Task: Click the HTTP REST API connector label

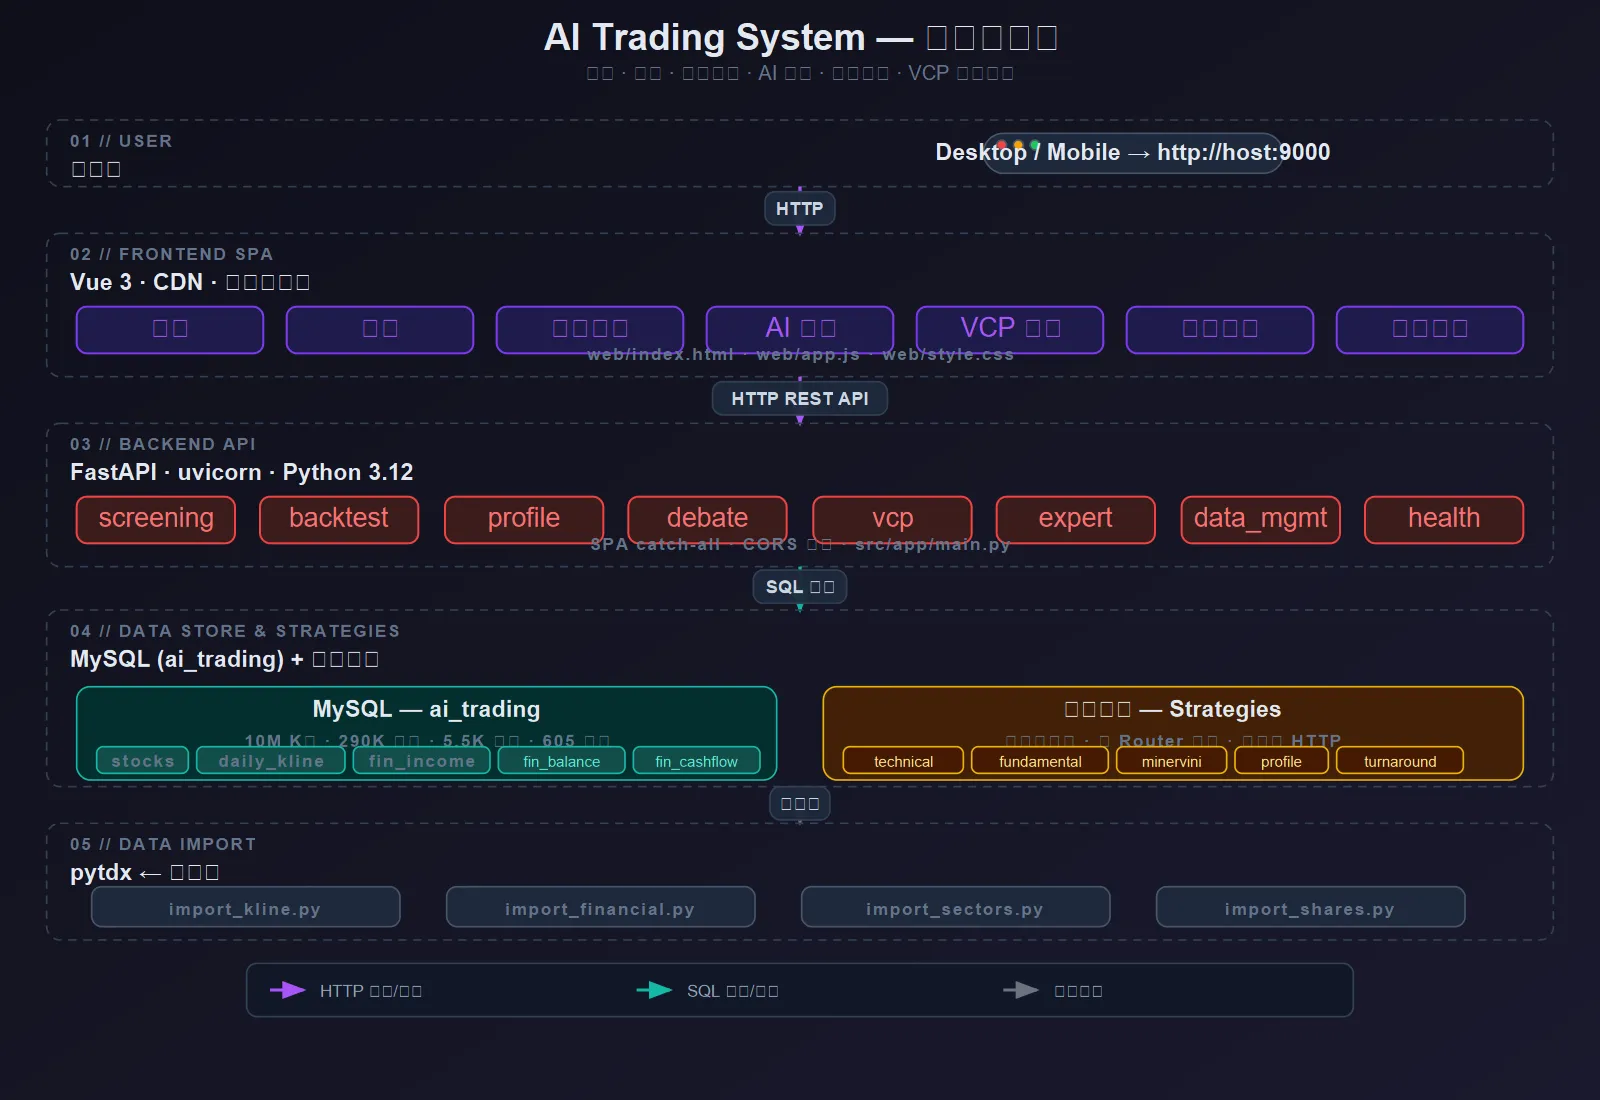Action: (x=799, y=398)
